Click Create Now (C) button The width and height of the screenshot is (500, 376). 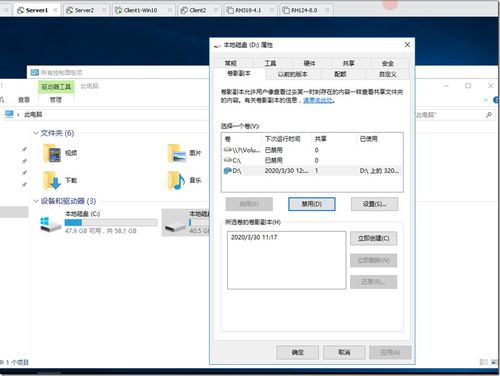[373, 238]
